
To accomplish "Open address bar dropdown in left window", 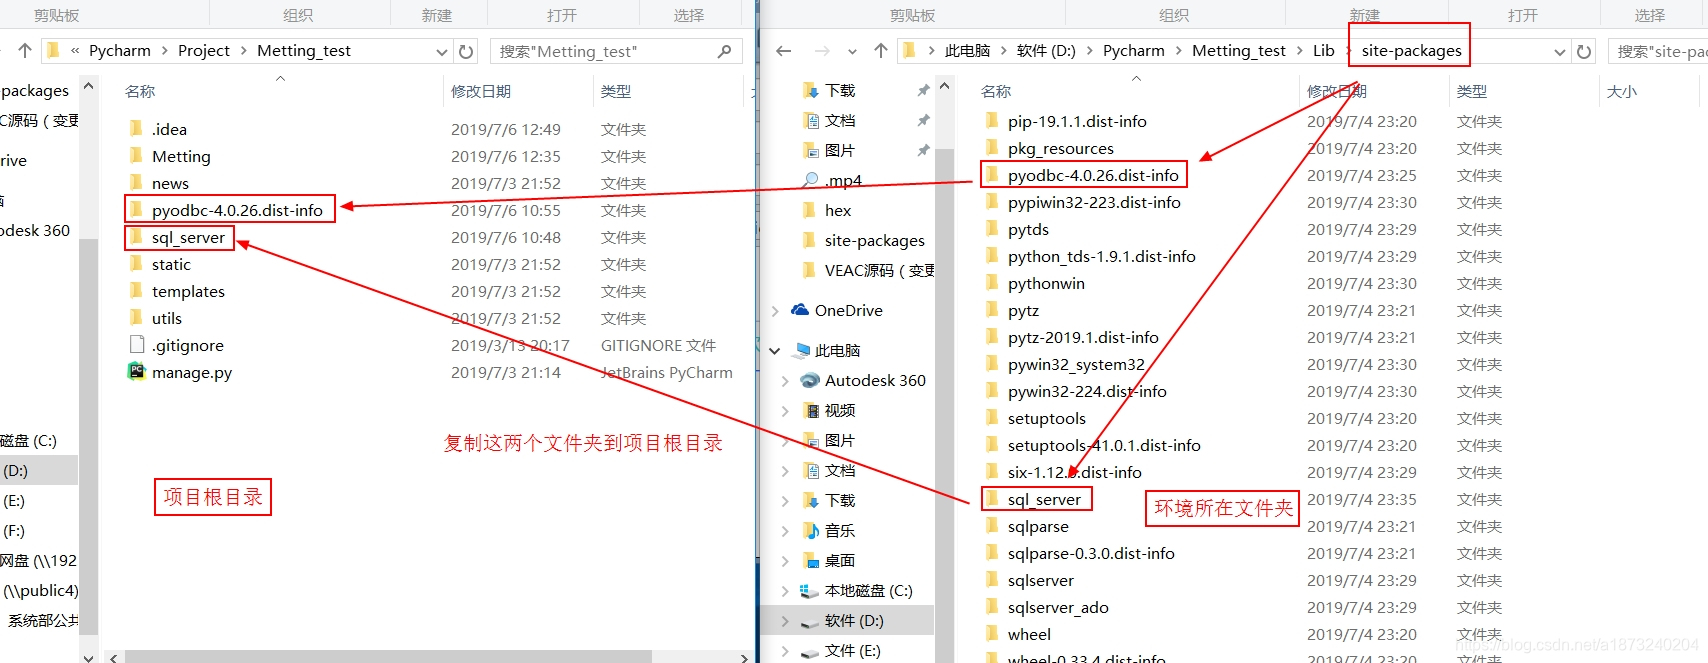I will [x=442, y=51].
